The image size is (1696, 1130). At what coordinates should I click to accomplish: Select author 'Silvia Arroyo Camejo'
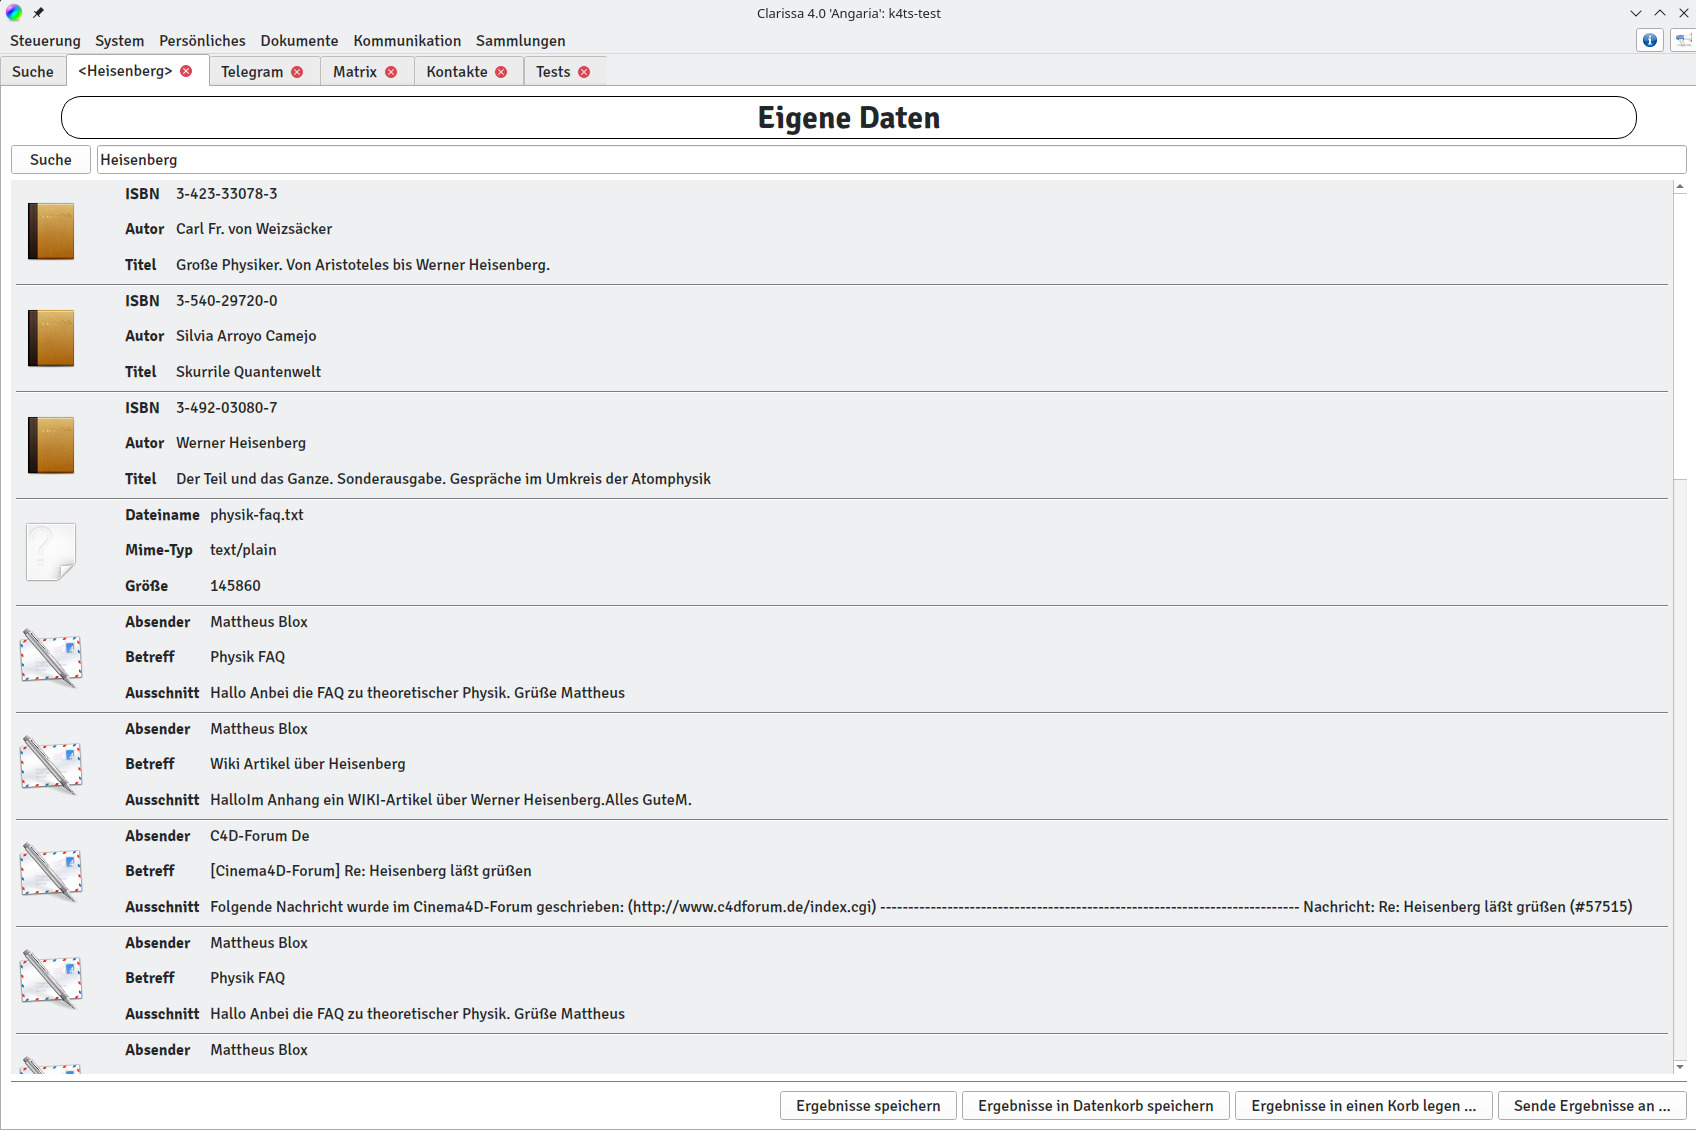coord(246,336)
